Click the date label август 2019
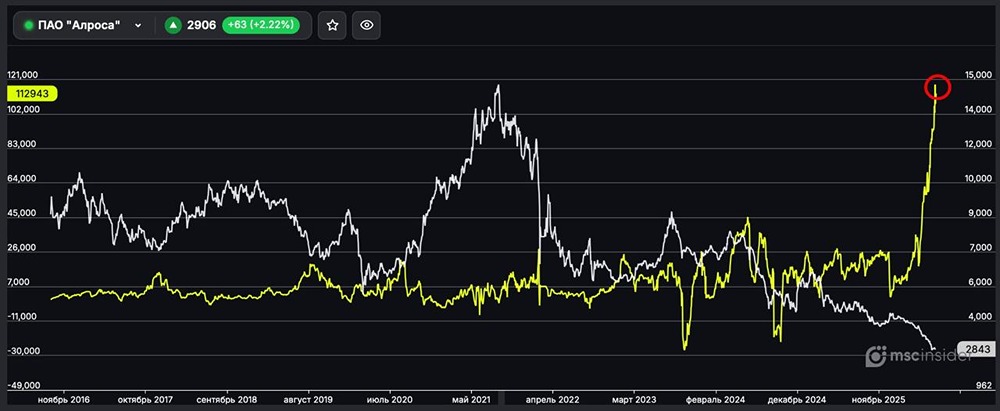 pyautogui.click(x=309, y=400)
